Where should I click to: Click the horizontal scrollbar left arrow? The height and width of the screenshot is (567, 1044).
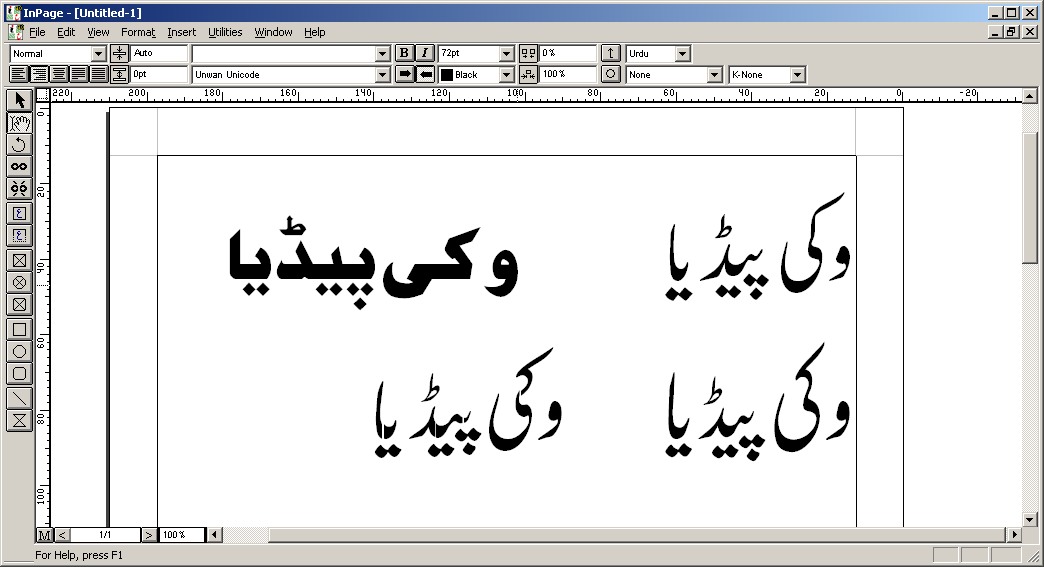pos(214,534)
